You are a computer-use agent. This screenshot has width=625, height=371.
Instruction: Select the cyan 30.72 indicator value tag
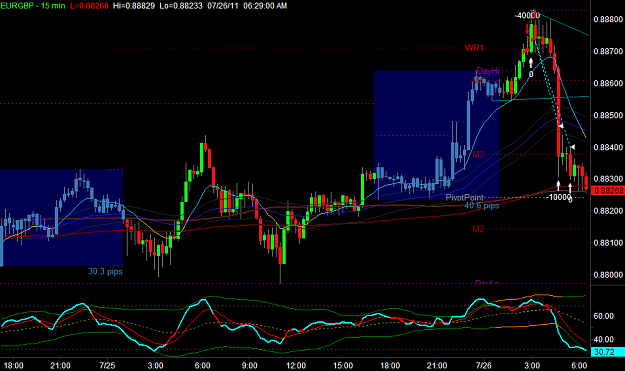click(607, 352)
